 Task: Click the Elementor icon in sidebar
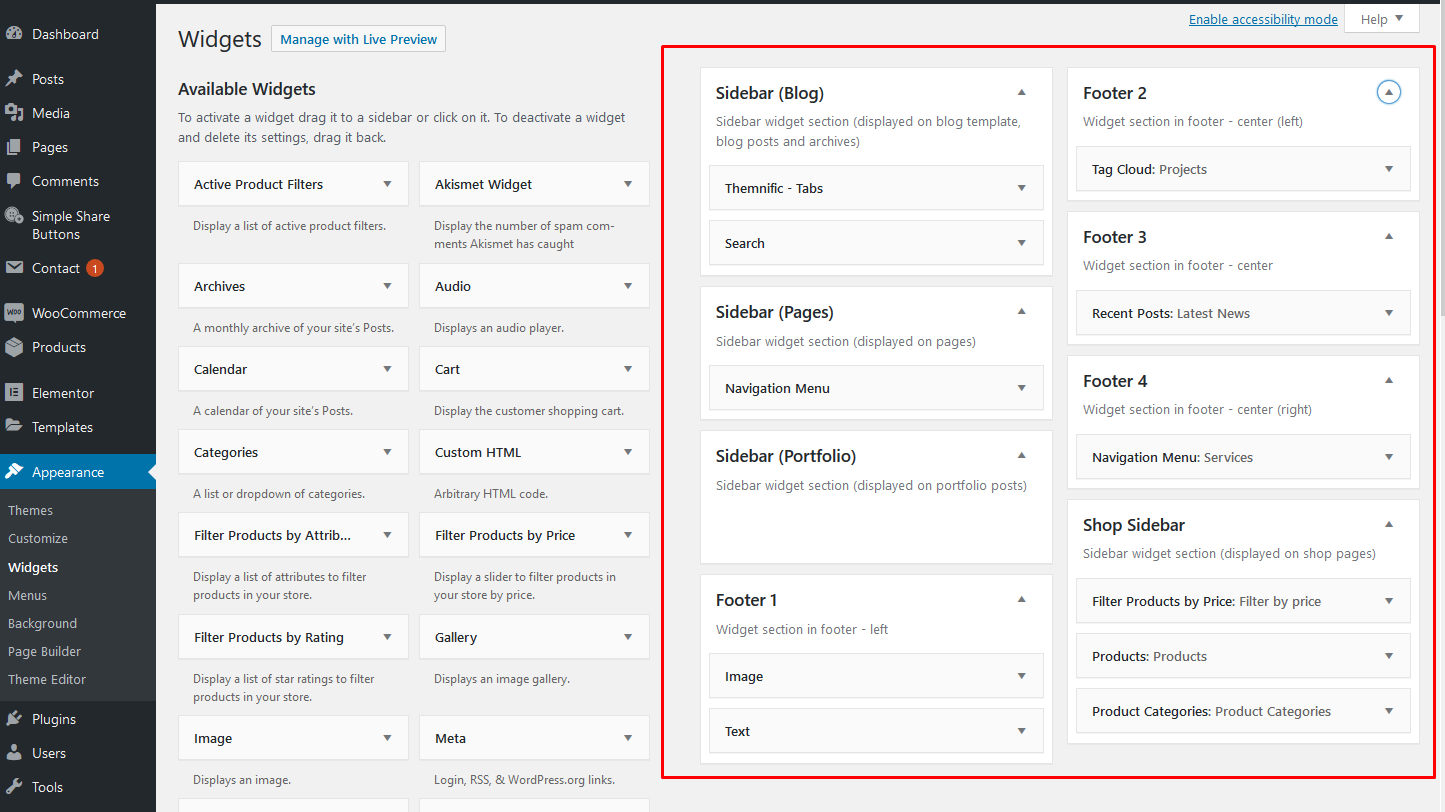(x=14, y=393)
